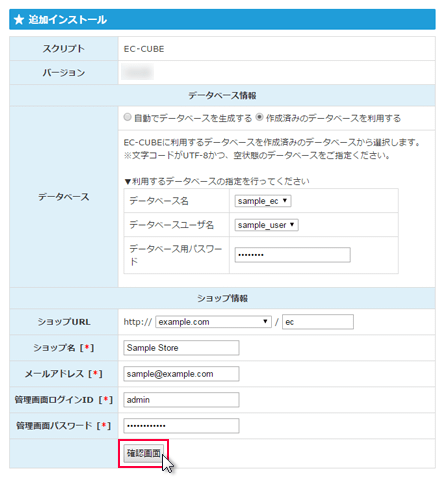
Task: Click the メールアドレス field with sample@example.com
Action: pos(181,374)
